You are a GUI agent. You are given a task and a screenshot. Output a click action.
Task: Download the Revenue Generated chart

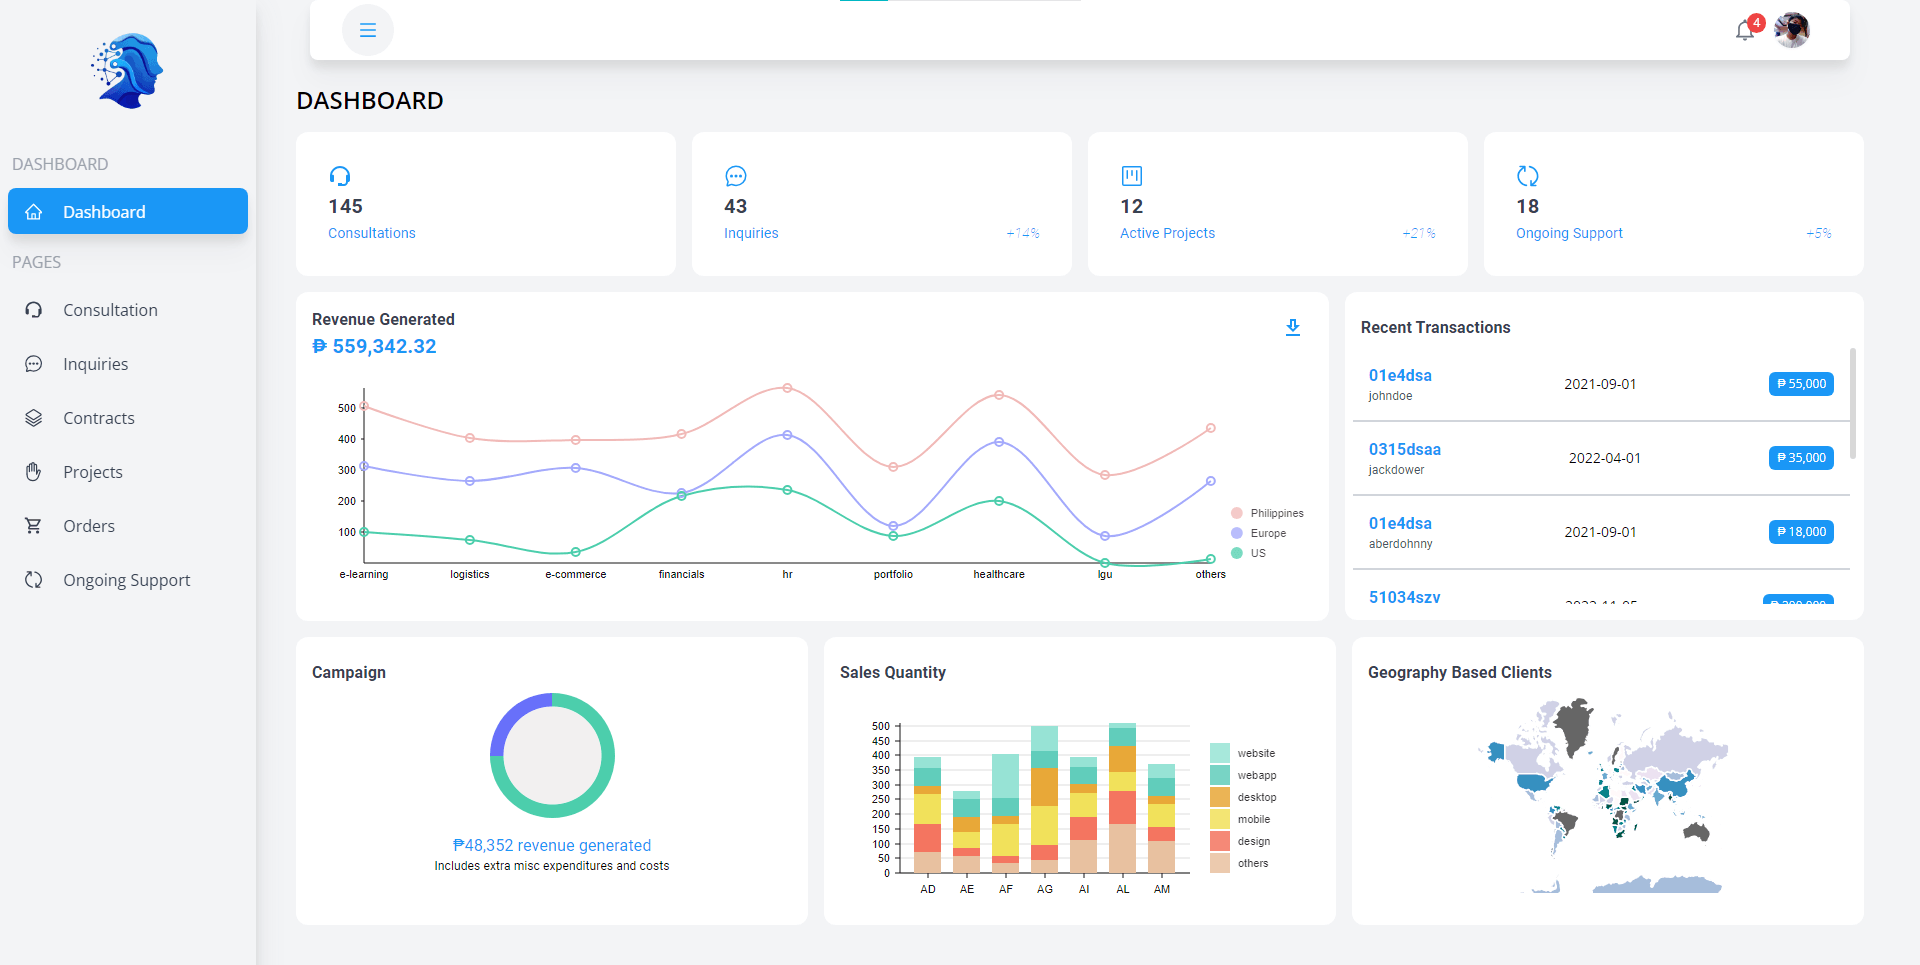click(1293, 327)
